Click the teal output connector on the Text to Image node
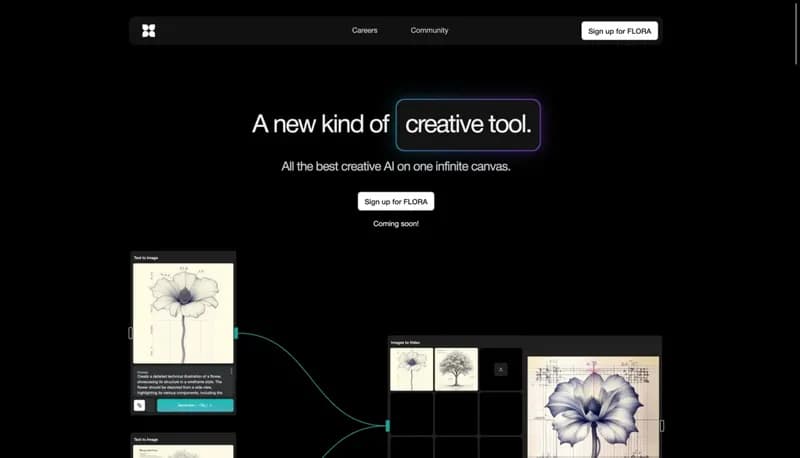 pyautogui.click(x=236, y=333)
